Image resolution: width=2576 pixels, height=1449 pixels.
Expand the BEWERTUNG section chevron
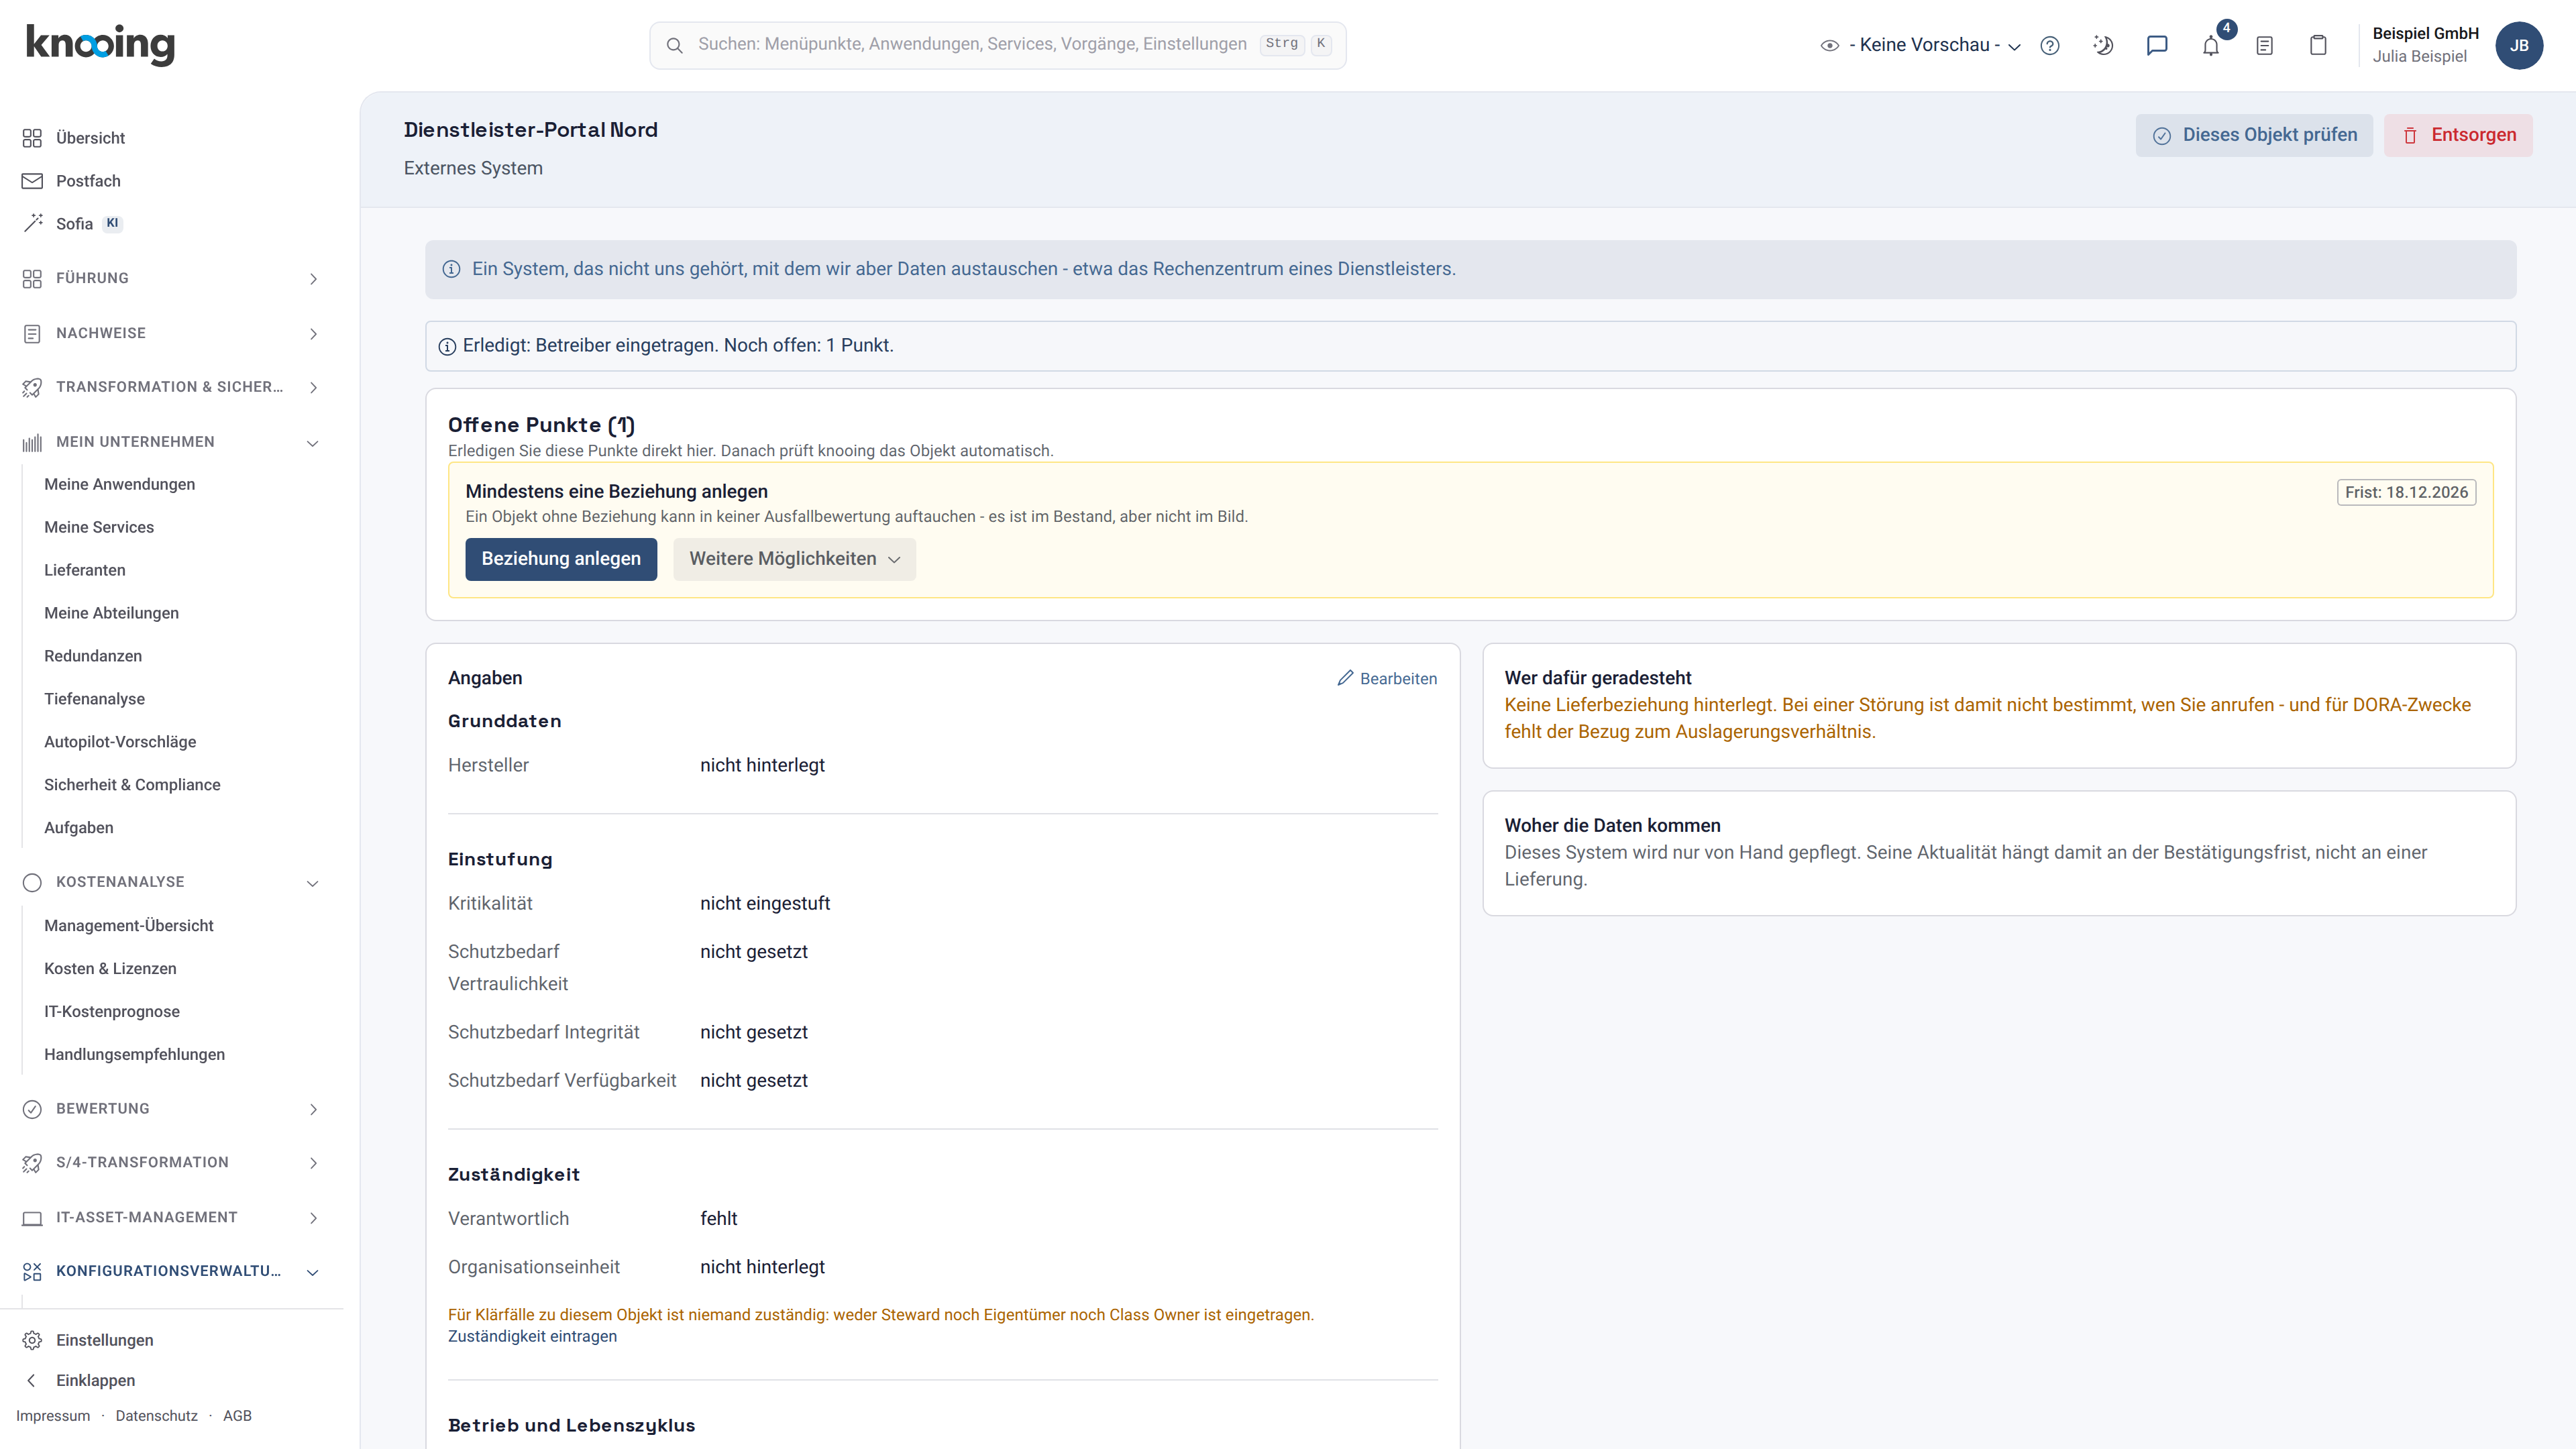click(x=313, y=1110)
